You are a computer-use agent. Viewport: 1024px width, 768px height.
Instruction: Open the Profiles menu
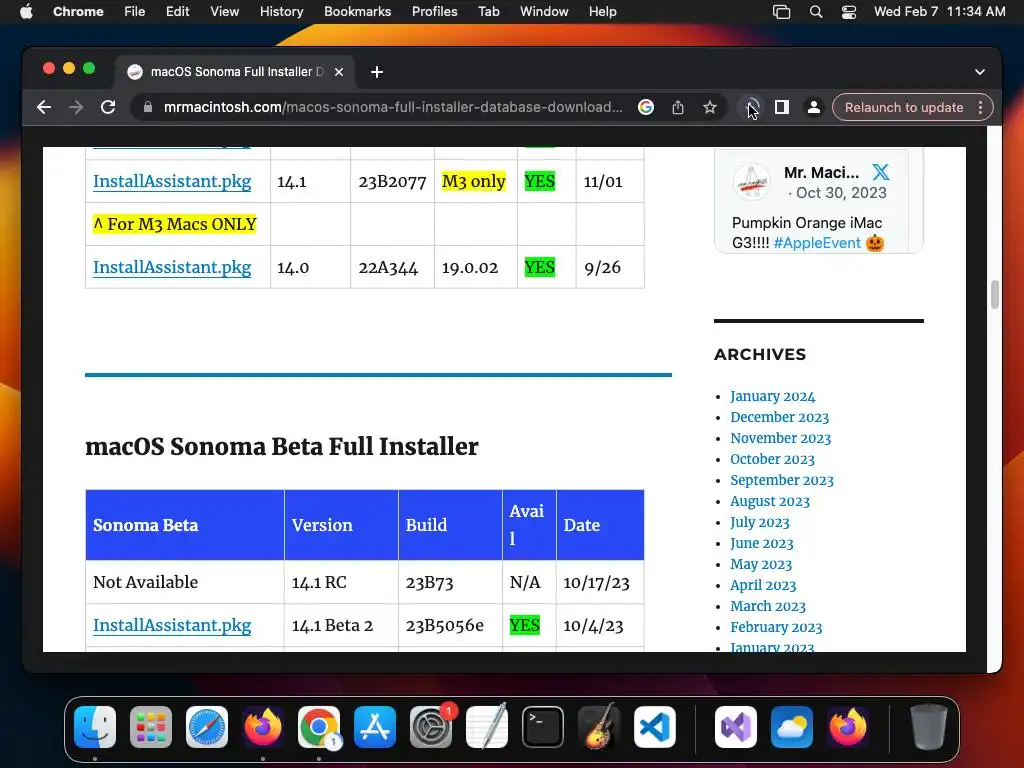point(434,12)
